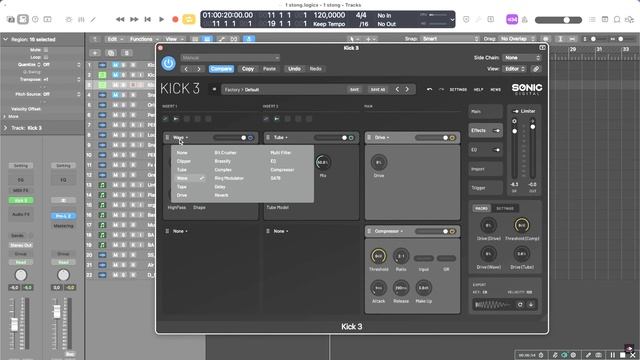Click the red Record button
640x360 pixels.
[175, 19]
